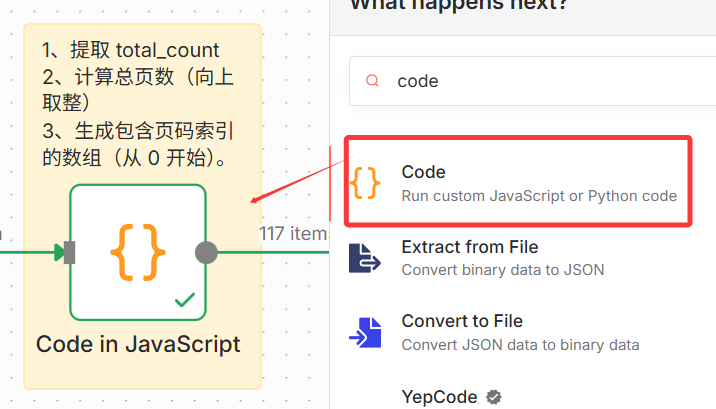The image size is (716, 409).
Task: Click the Extract from File icon
Action: pos(366,257)
